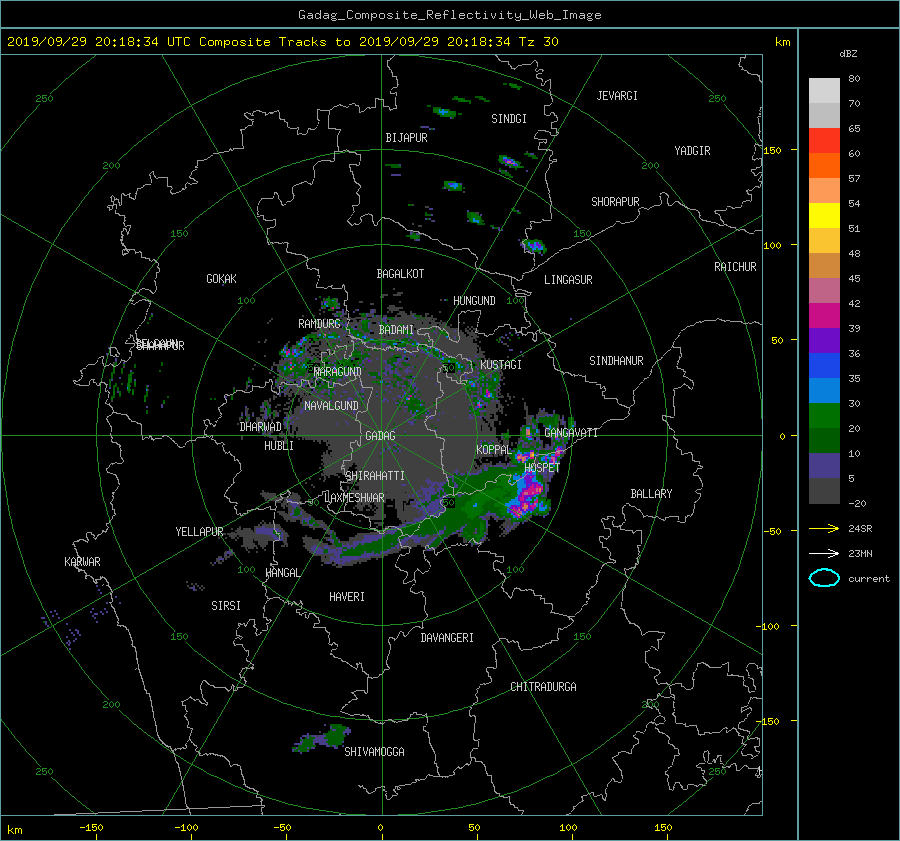The width and height of the screenshot is (900, 841).
Task: Click the YELLAPUR city label
Action: click(199, 532)
